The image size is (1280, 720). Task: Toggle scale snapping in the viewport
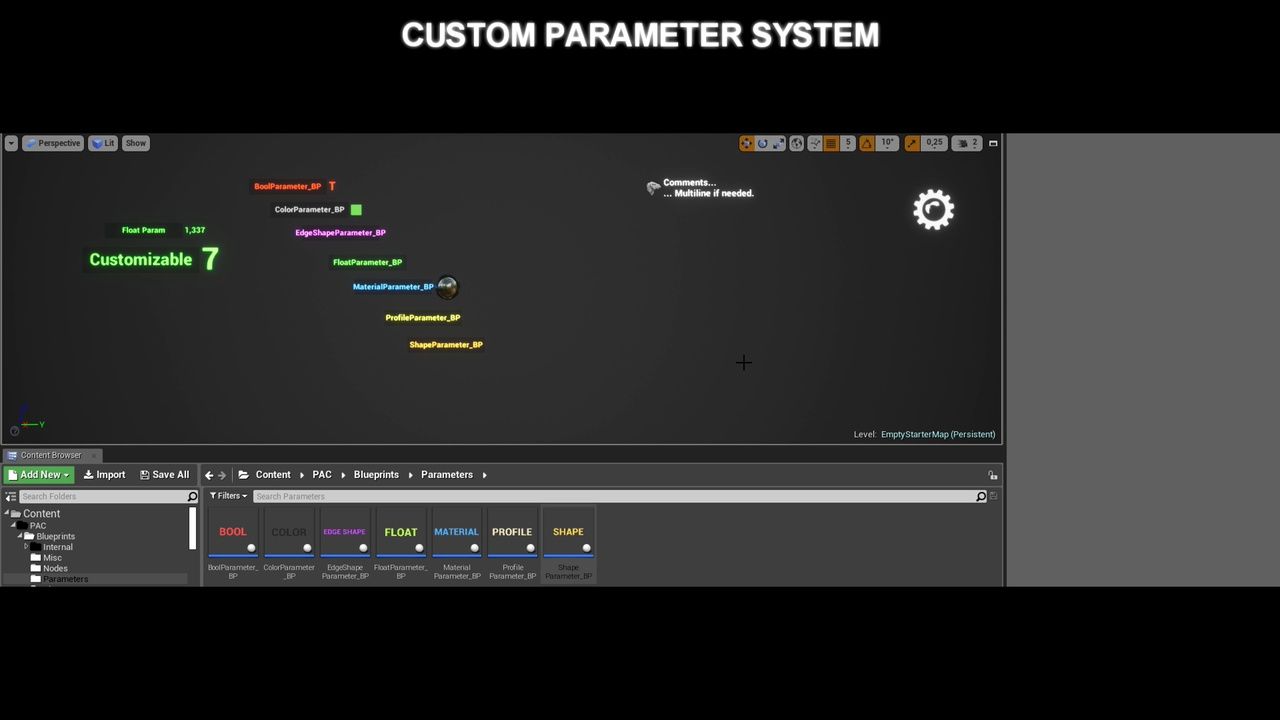pos(912,143)
